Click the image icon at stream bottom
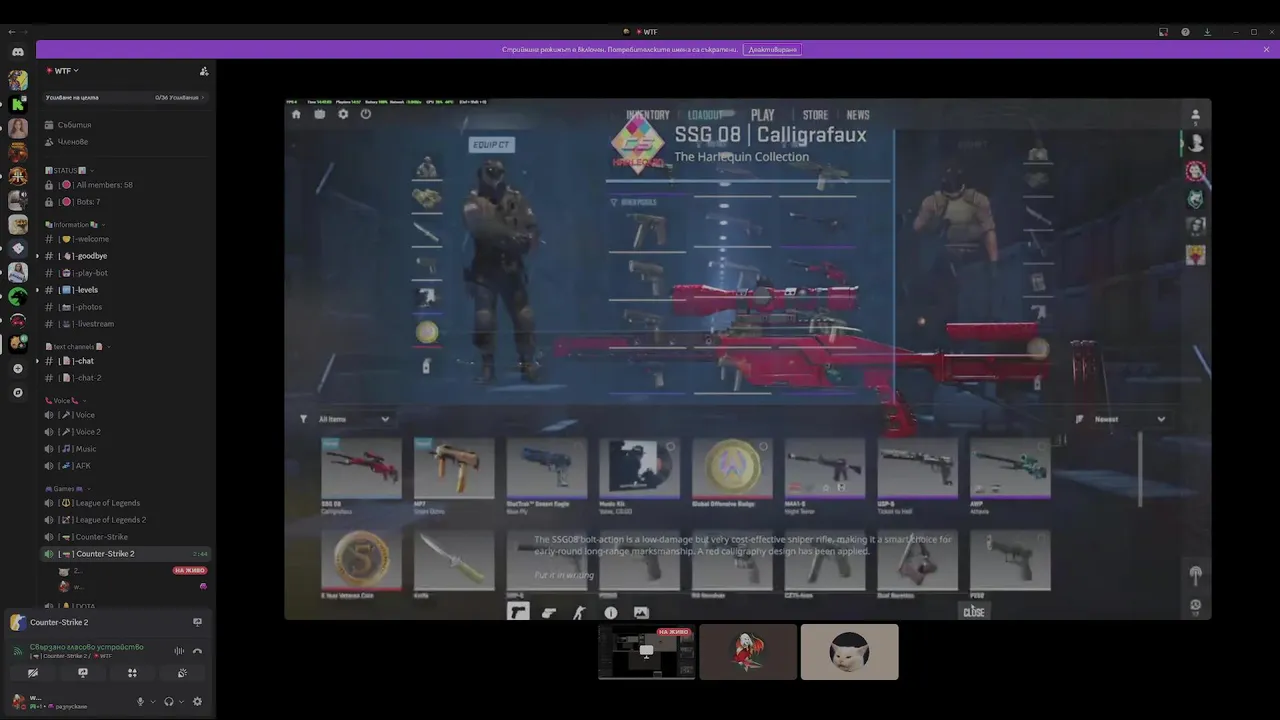The width and height of the screenshot is (1280, 720). pyautogui.click(x=641, y=613)
